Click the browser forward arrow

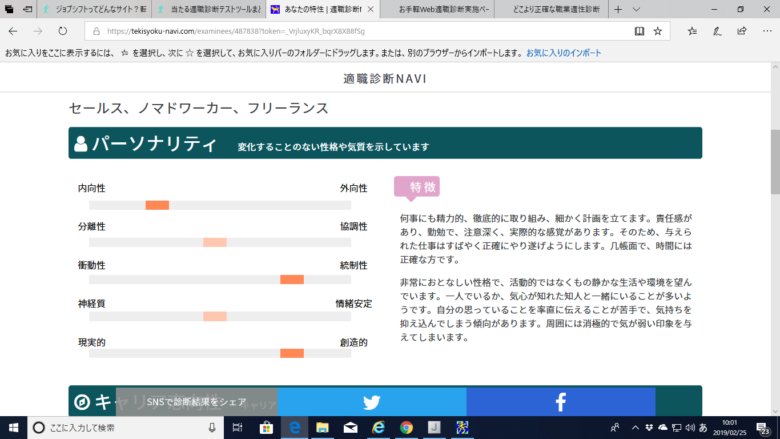pos(38,31)
